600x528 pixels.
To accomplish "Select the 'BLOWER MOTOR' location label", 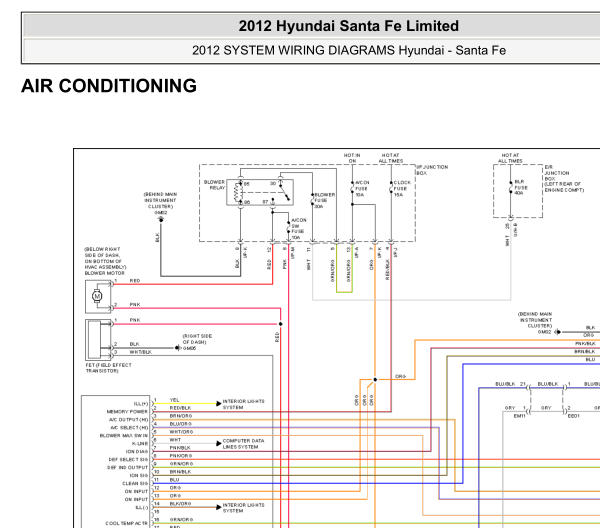I will point(105,261).
